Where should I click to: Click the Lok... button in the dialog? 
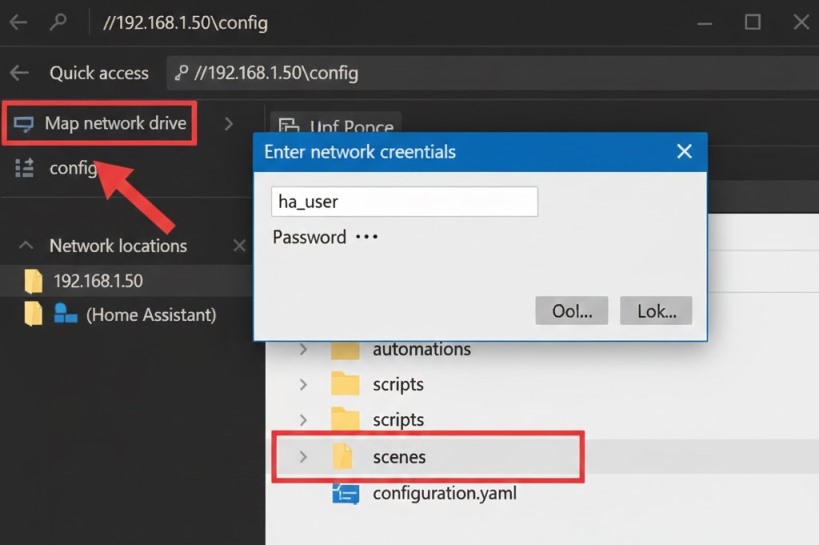[x=656, y=310]
